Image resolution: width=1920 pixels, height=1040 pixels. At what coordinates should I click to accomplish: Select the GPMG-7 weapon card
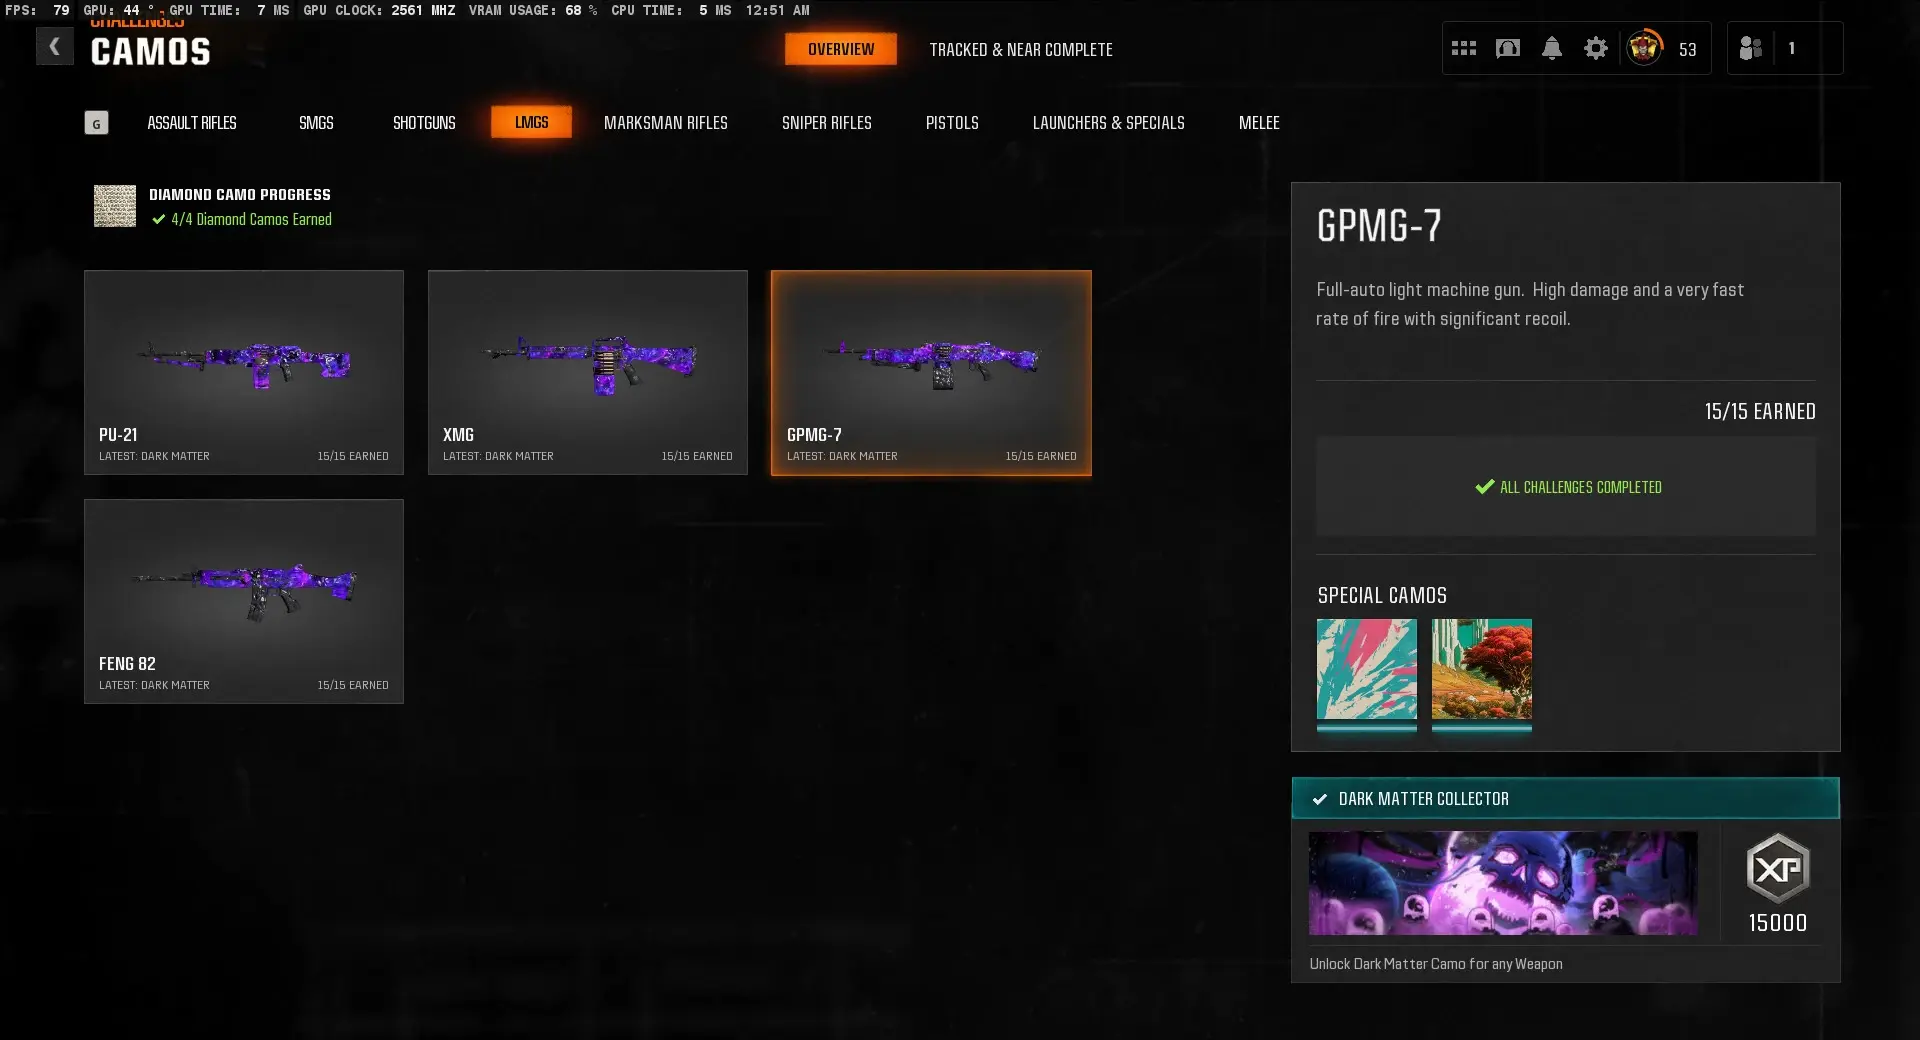[931, 372]
